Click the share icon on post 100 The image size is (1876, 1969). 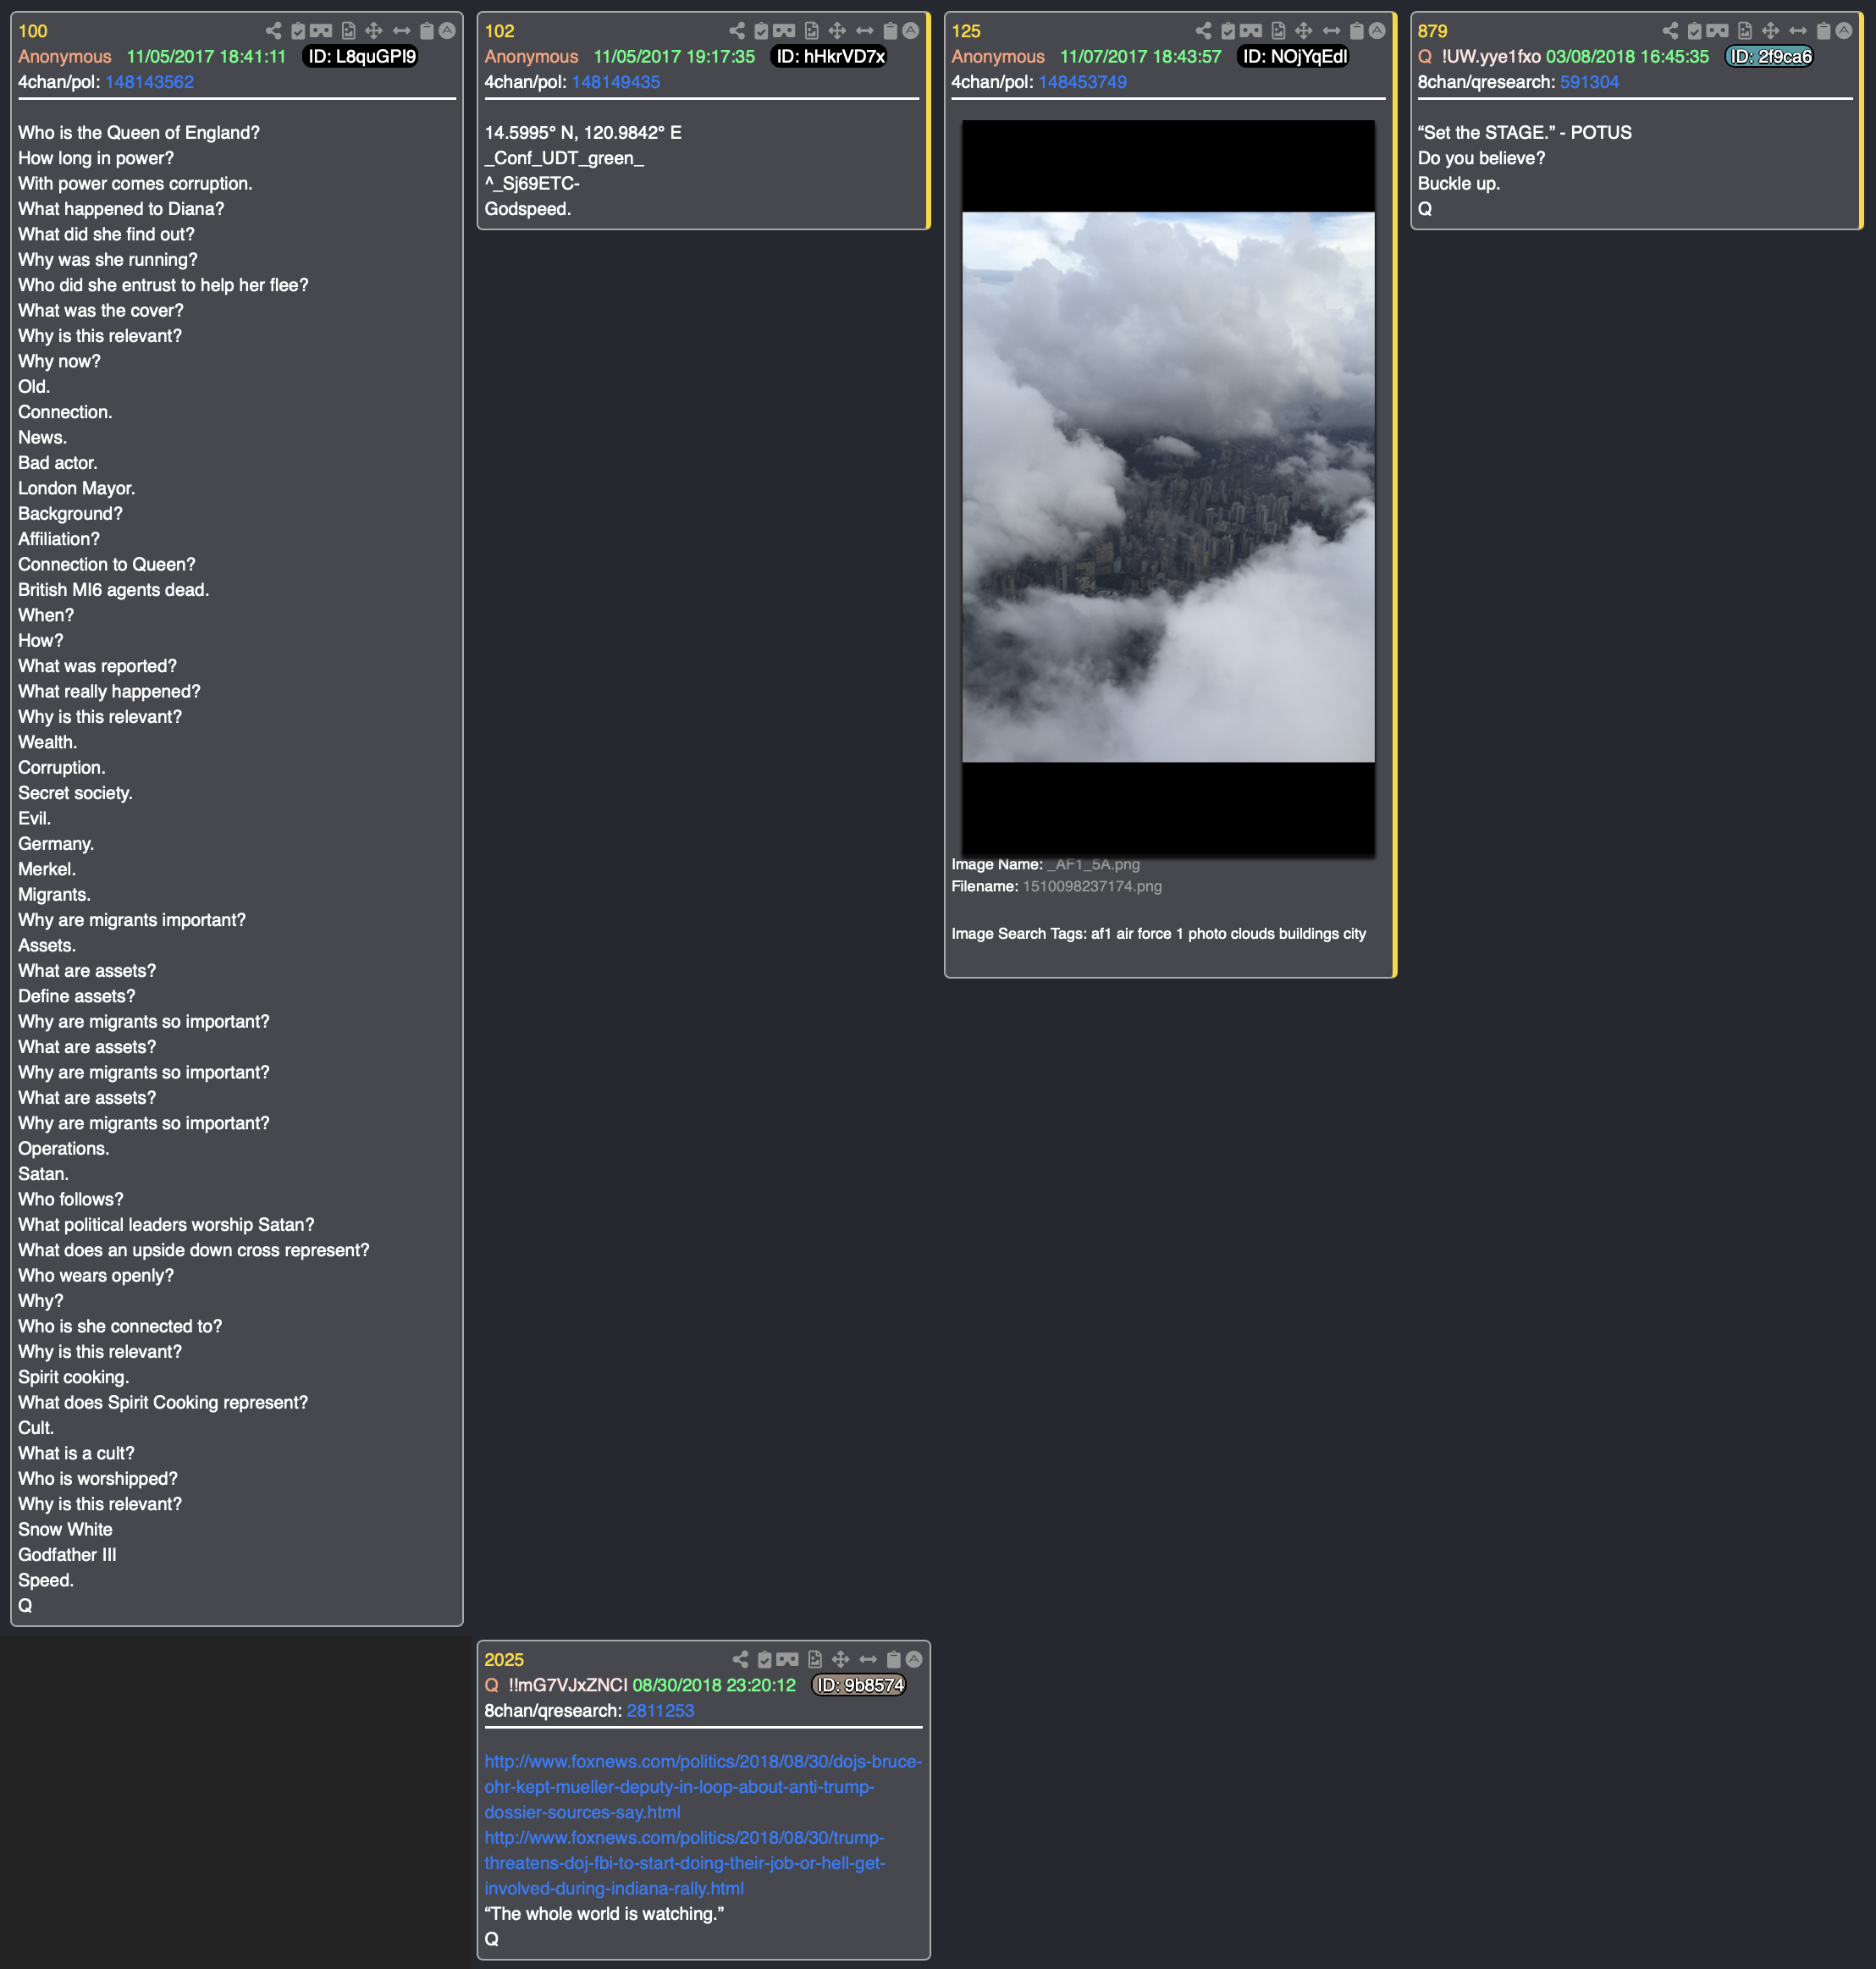[273, 31]
